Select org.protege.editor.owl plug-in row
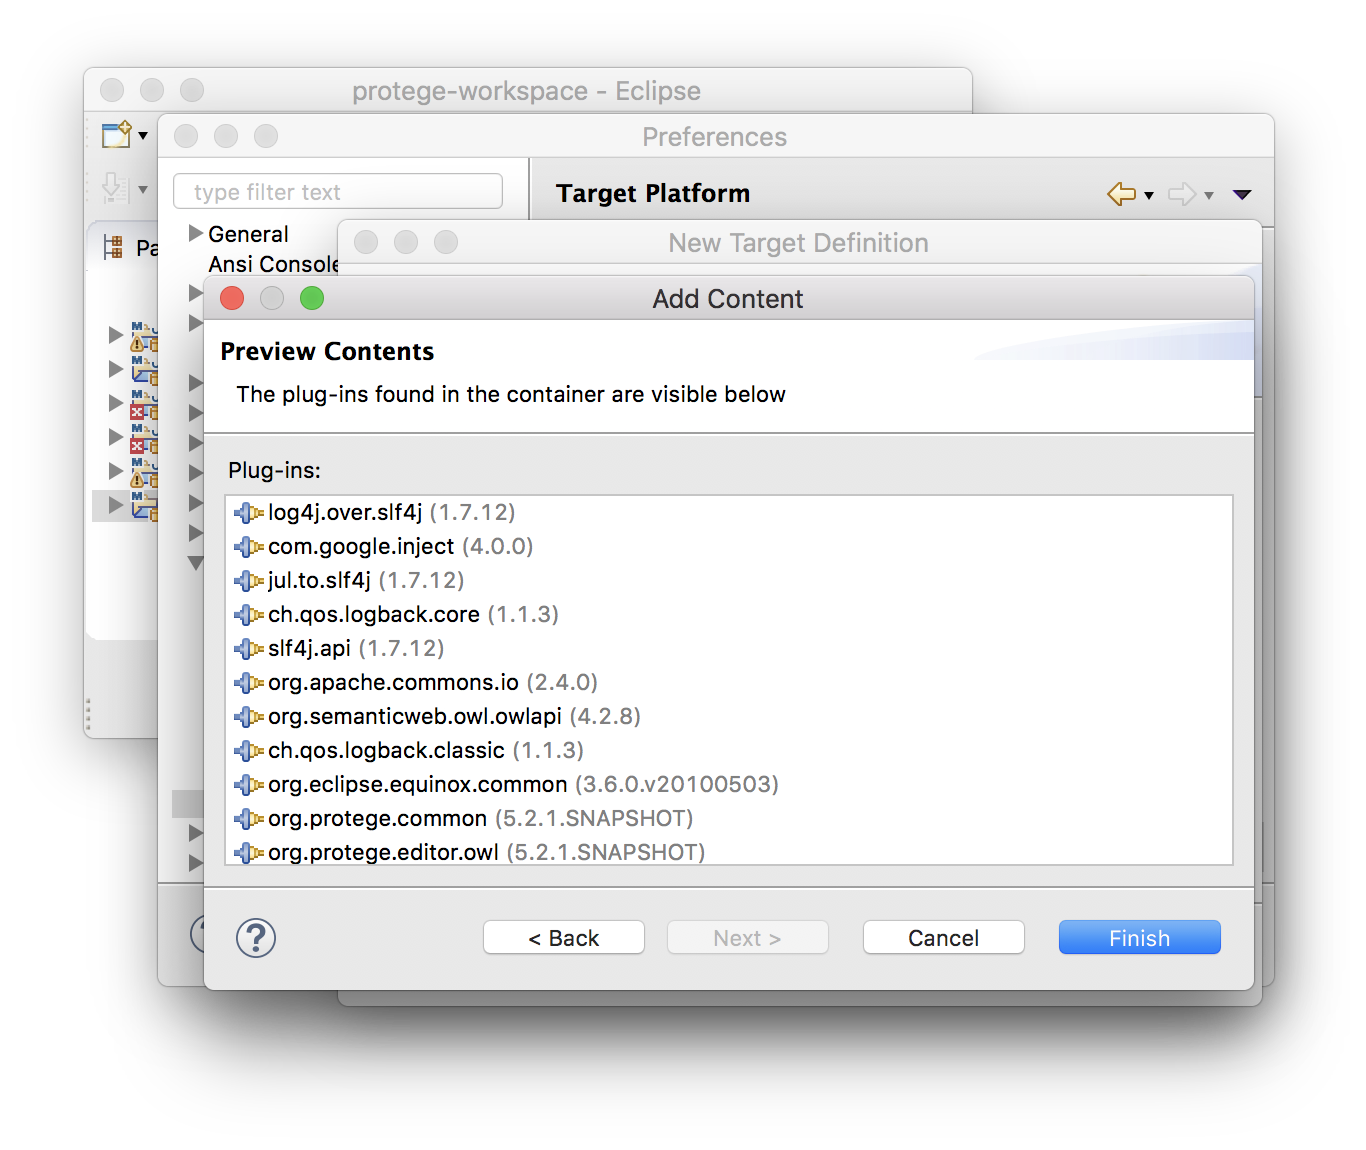The width and height of the screenshot is (1366, 1150). [729, 852]
